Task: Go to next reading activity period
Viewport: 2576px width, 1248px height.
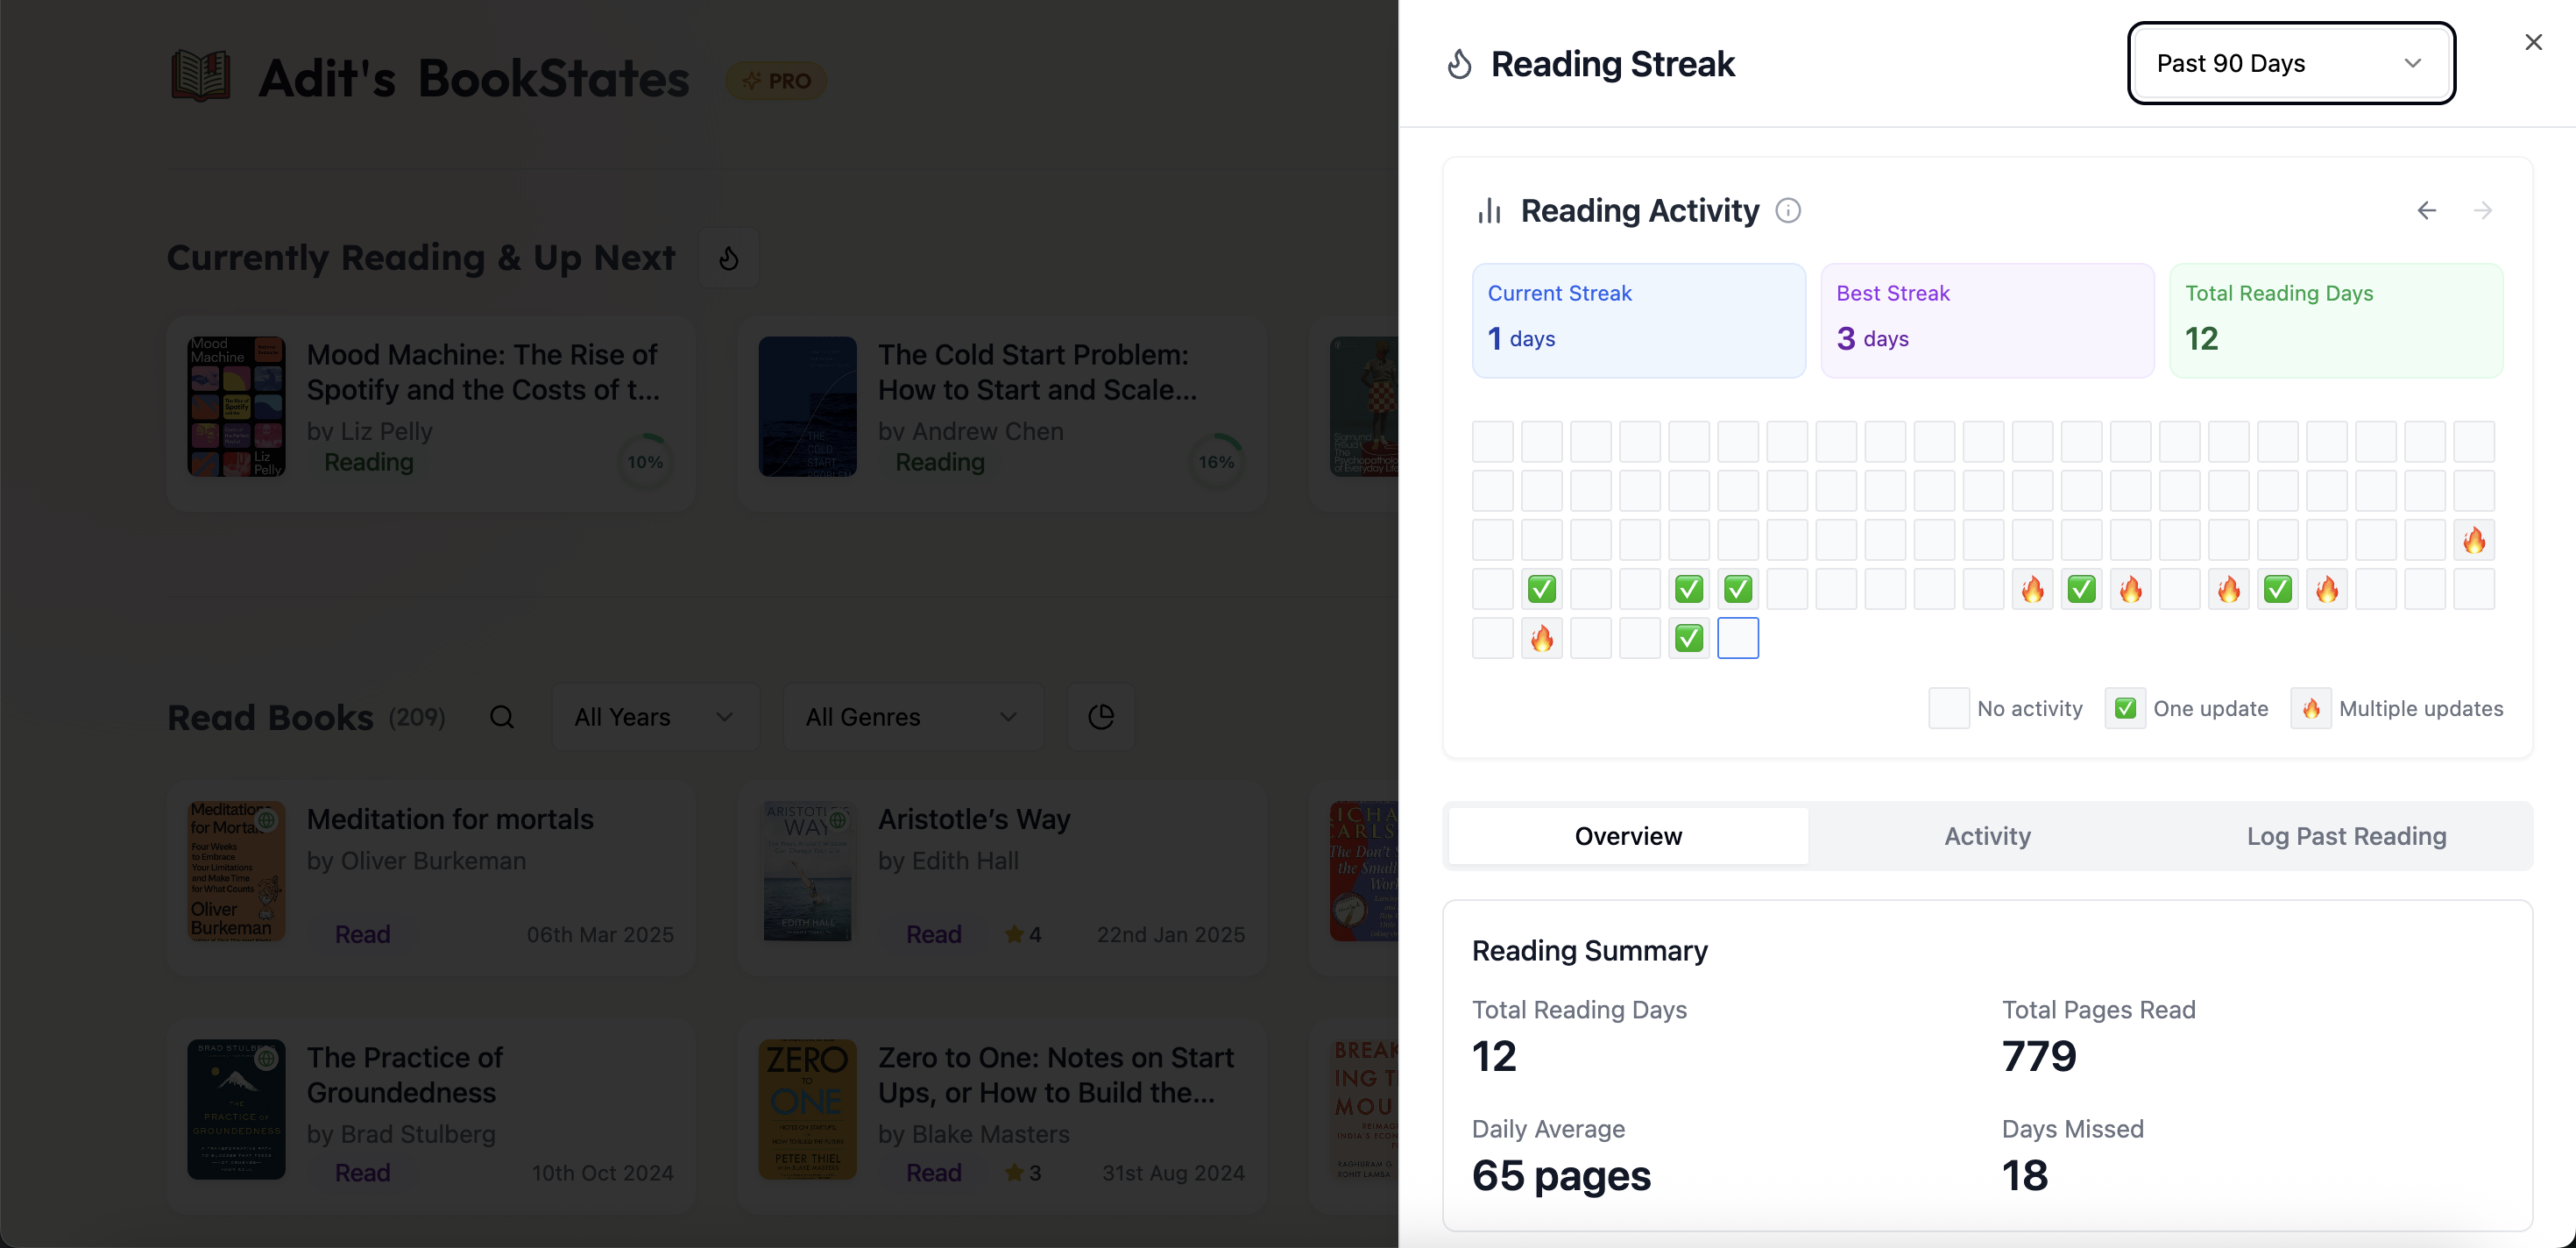Action: (x=2482, y=210)
